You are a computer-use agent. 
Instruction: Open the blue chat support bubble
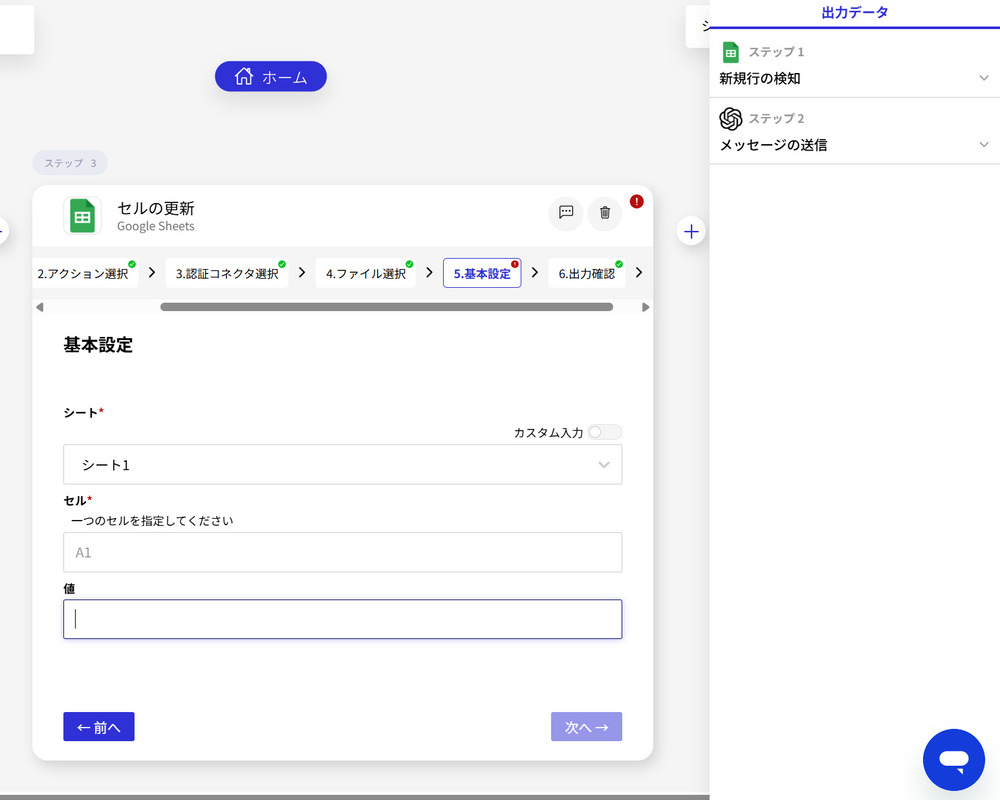point(953,760)
